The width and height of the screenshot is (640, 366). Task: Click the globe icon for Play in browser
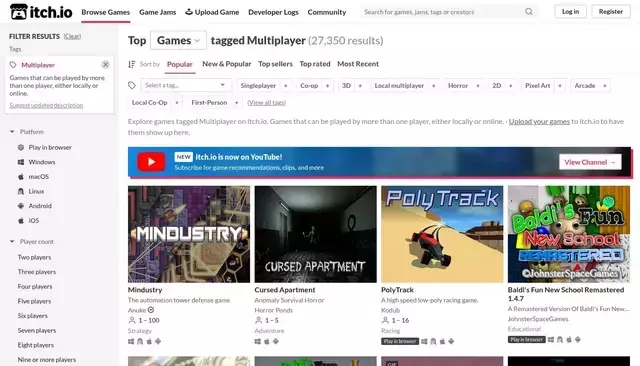point(21,147)
